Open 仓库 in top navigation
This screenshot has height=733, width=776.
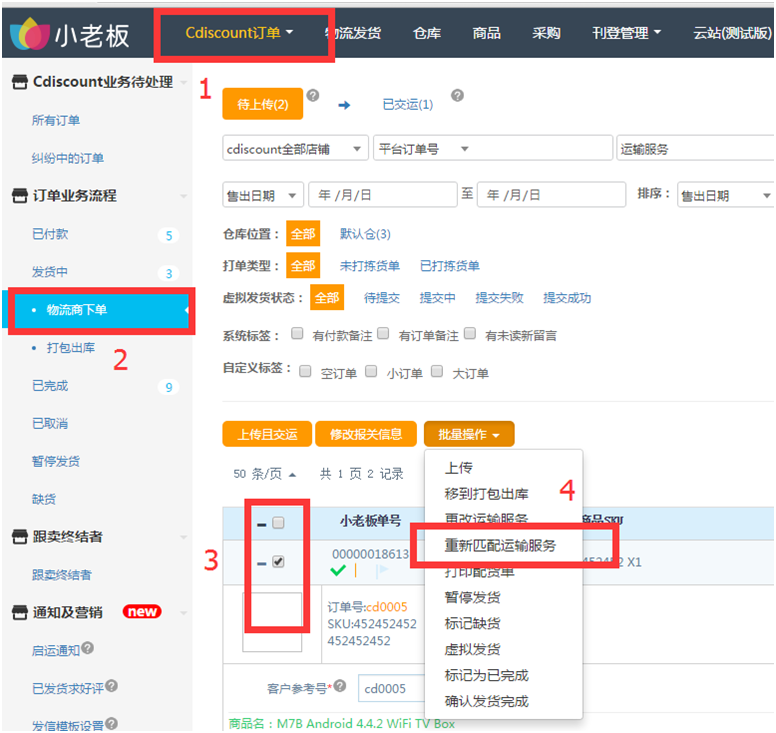(427, 33)
